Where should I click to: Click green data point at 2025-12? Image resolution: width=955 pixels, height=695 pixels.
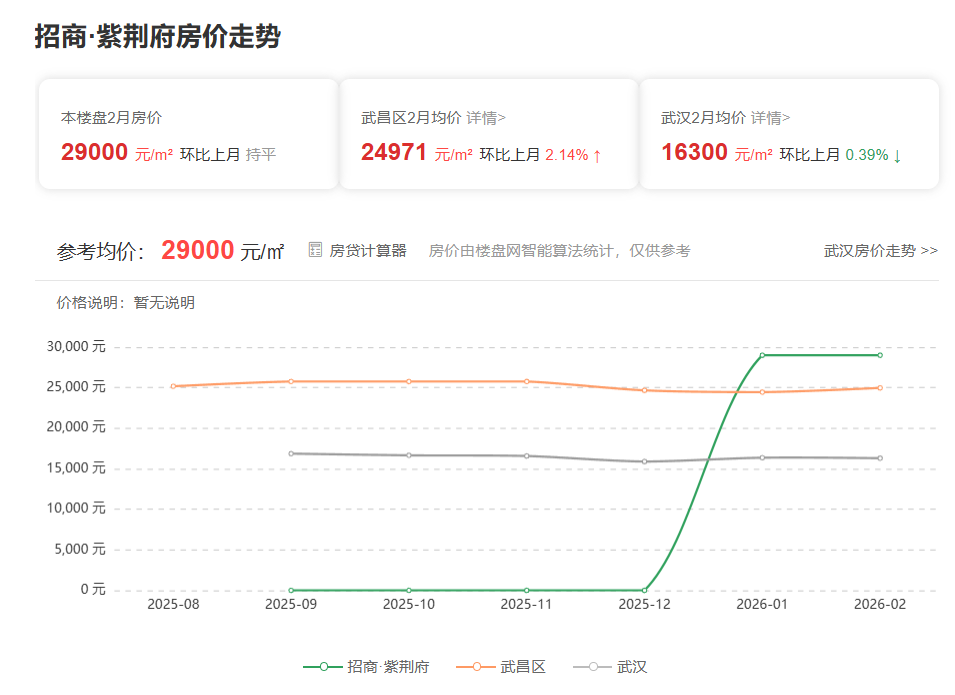644,590
